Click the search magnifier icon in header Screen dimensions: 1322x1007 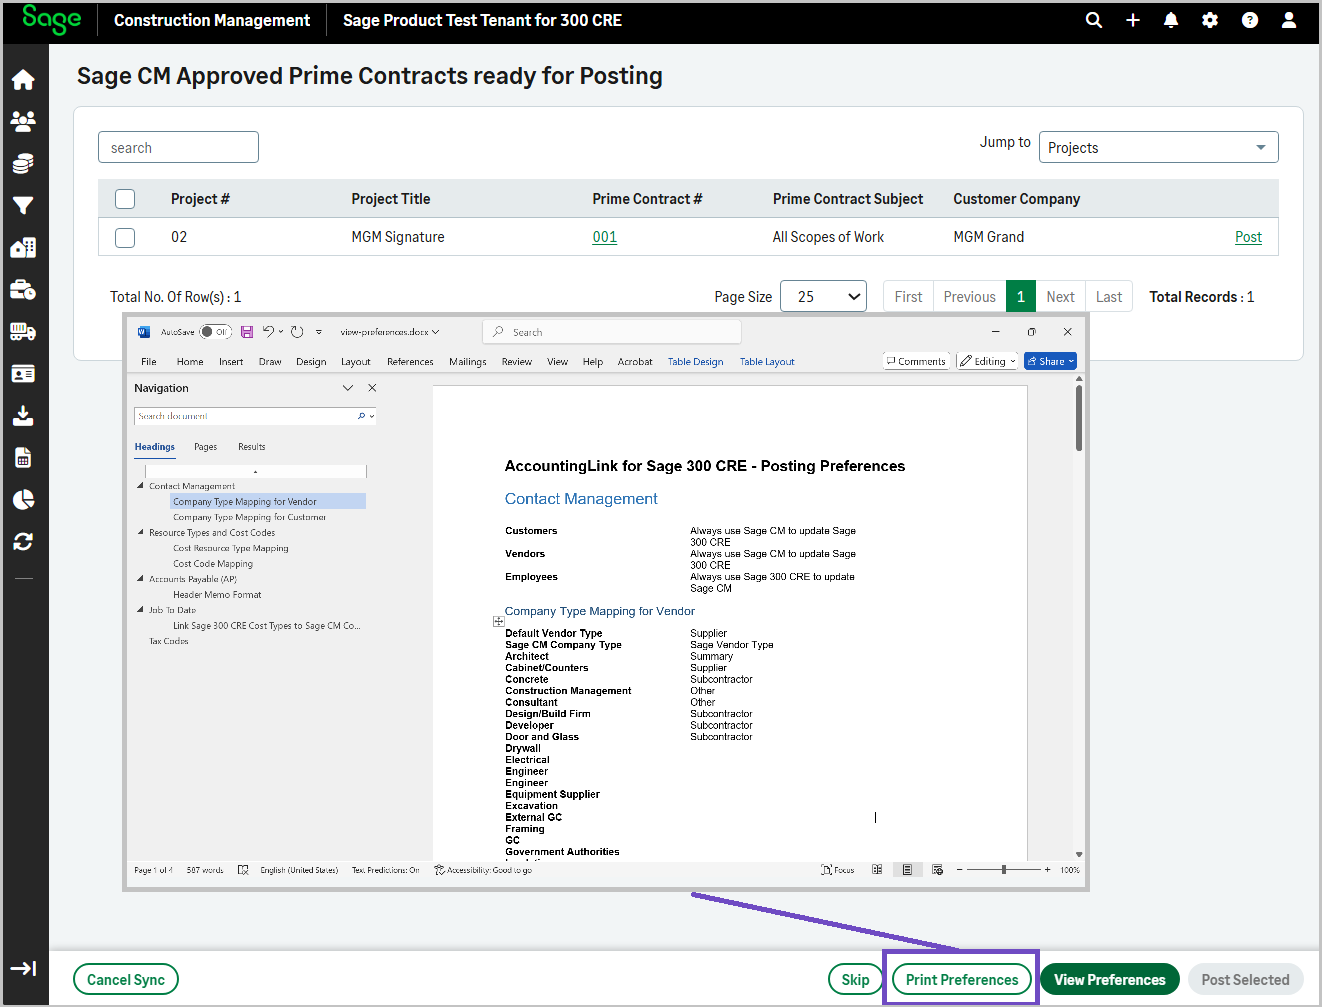click(x=1094, y=20)
